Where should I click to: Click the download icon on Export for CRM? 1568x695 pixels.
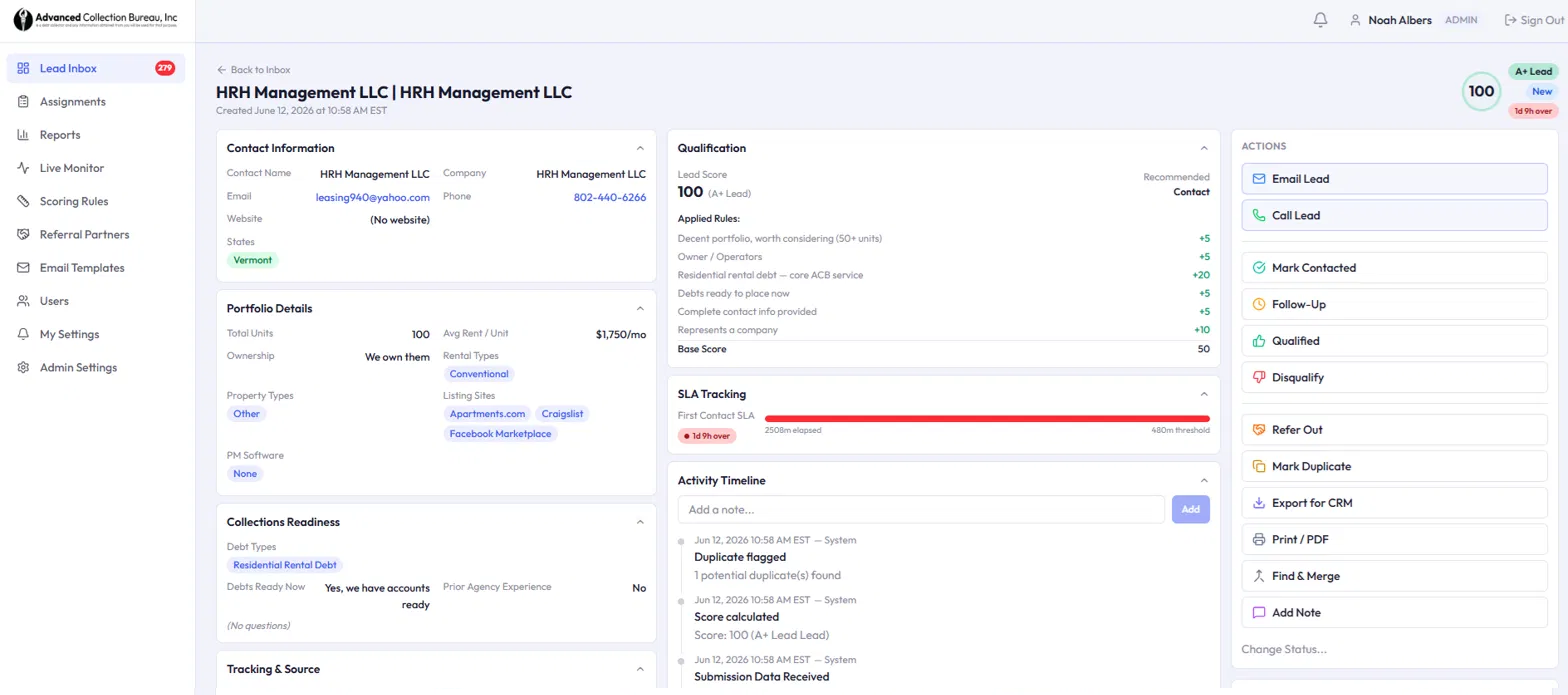[1259, 503]
